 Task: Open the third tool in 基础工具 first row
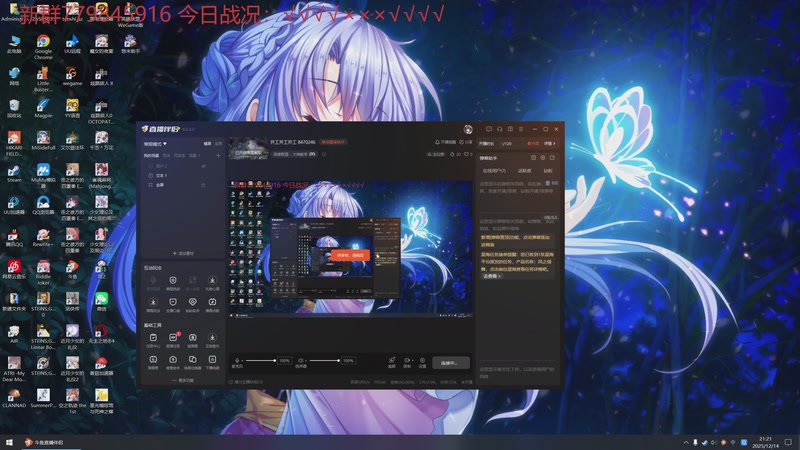[192, 340]
